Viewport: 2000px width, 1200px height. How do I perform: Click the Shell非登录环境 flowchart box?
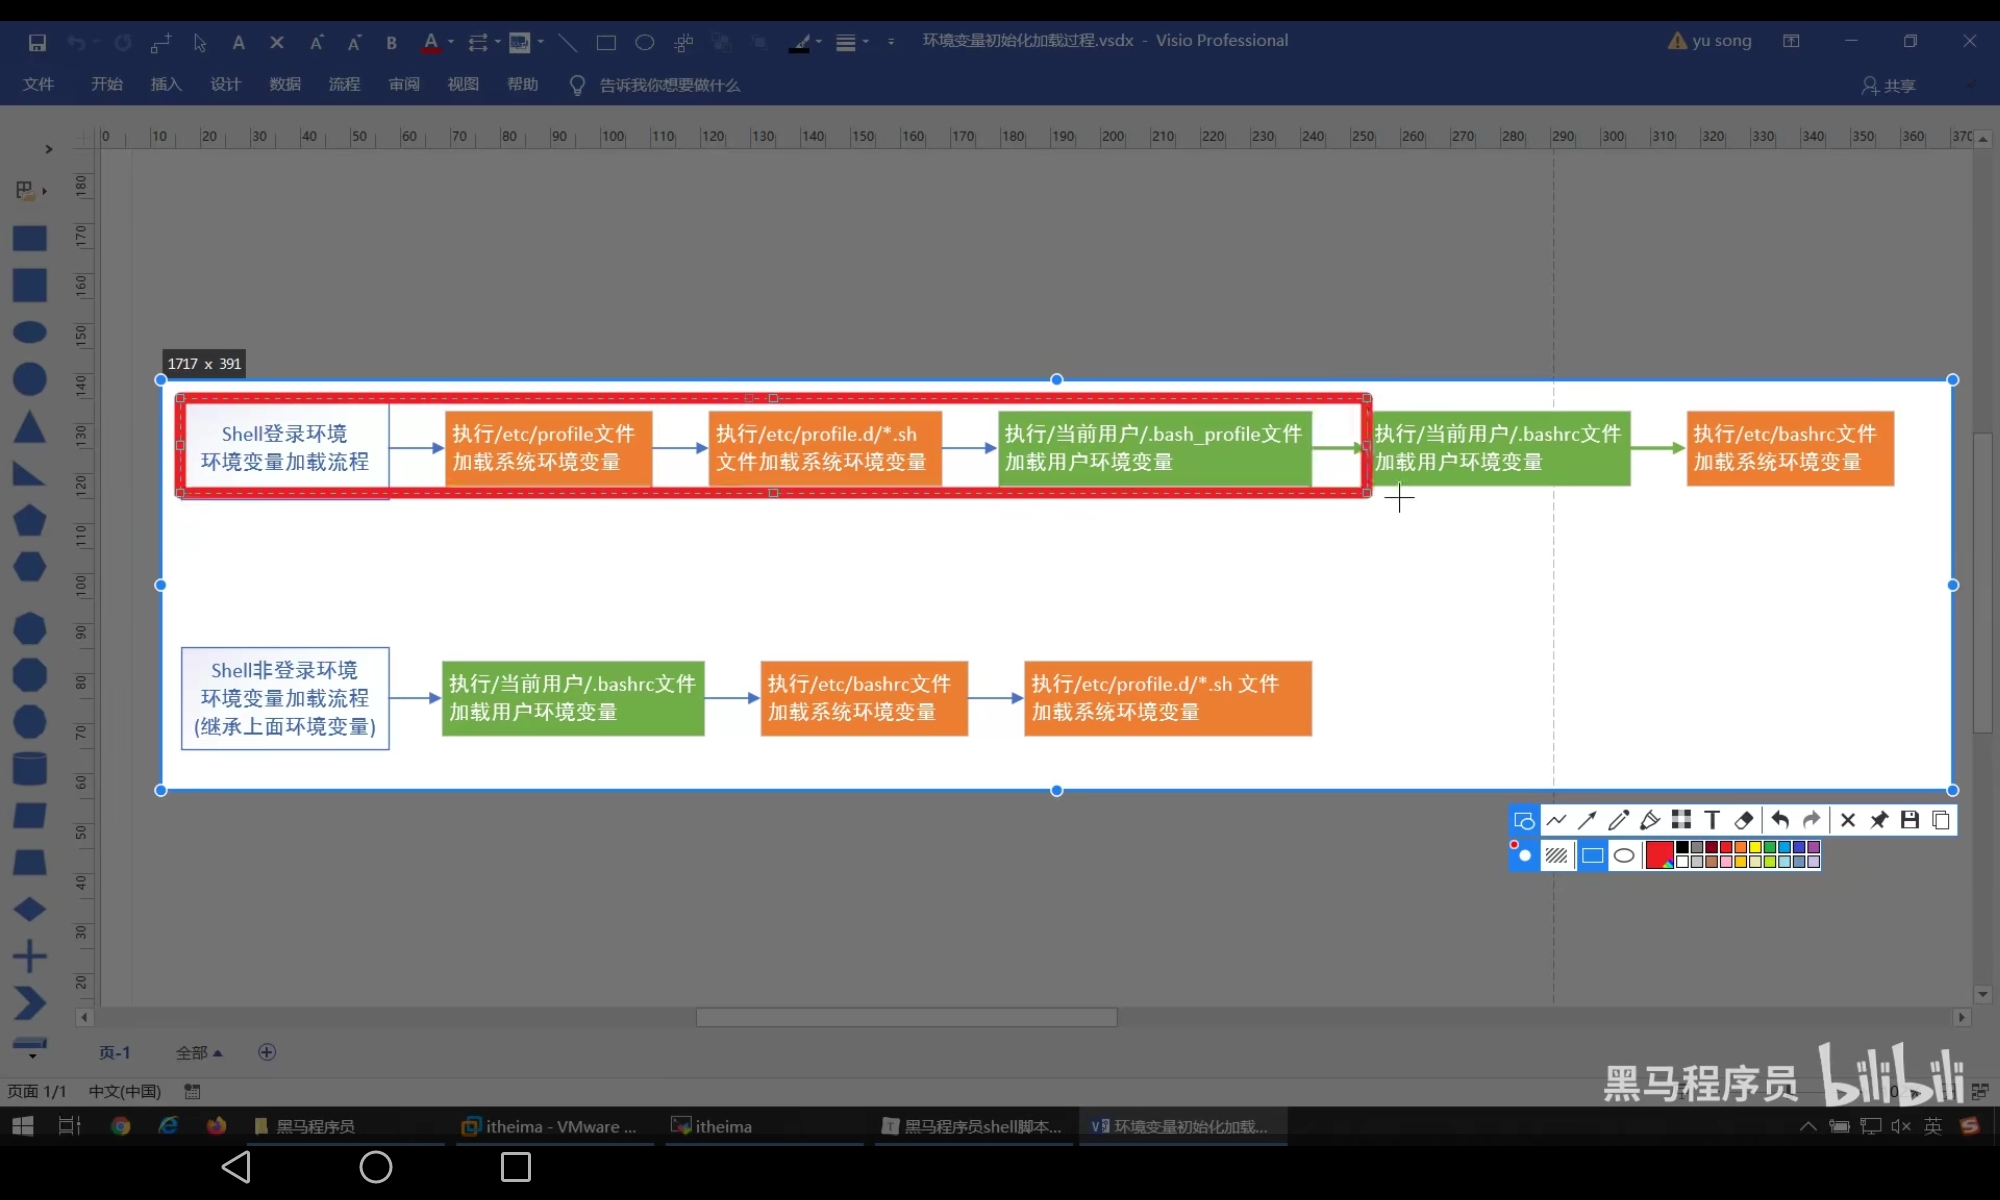click(x=285, y=698)
